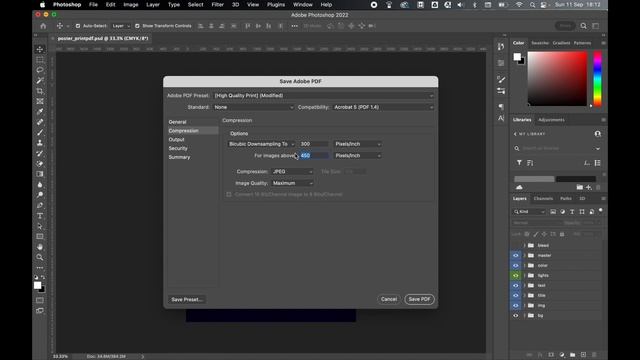Select the Lasso tool
This screenshot has height=360, width=640.
click(40, 70)
